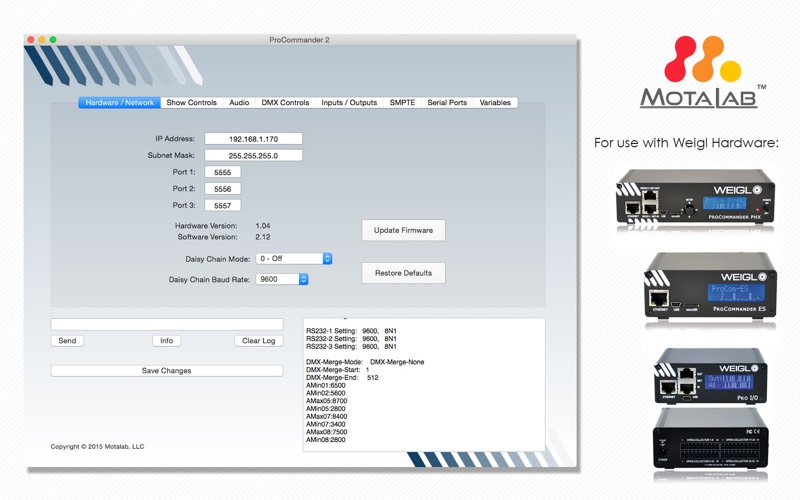
Task: Click the Hardware Version value 1.04
Action: [263, 226]
